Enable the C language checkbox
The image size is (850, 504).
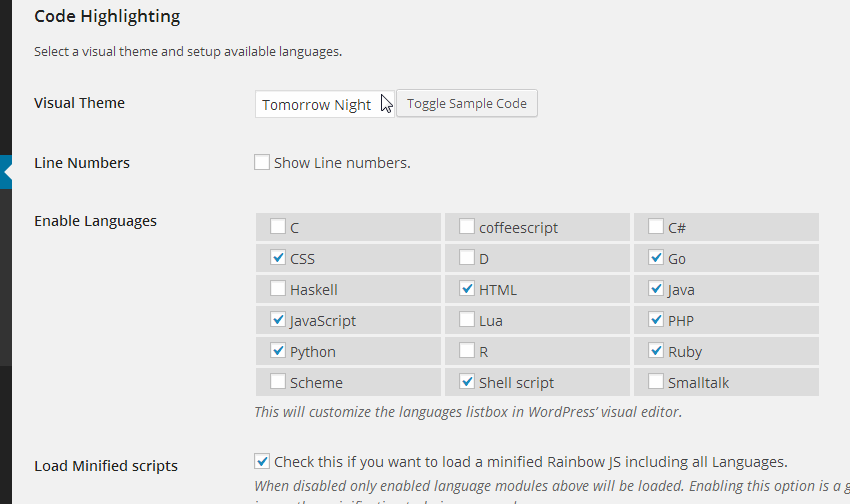[278, 227]
